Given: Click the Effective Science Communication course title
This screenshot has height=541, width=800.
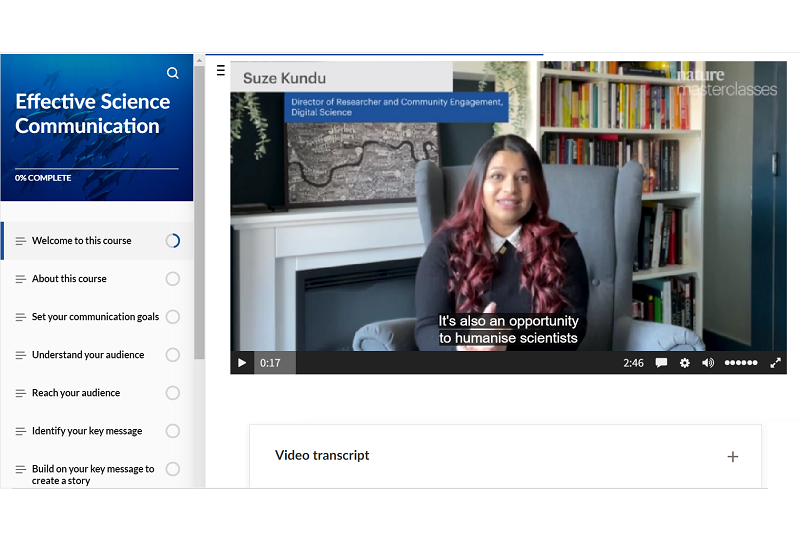Looking at the screenshot, I should pos(92,114).
